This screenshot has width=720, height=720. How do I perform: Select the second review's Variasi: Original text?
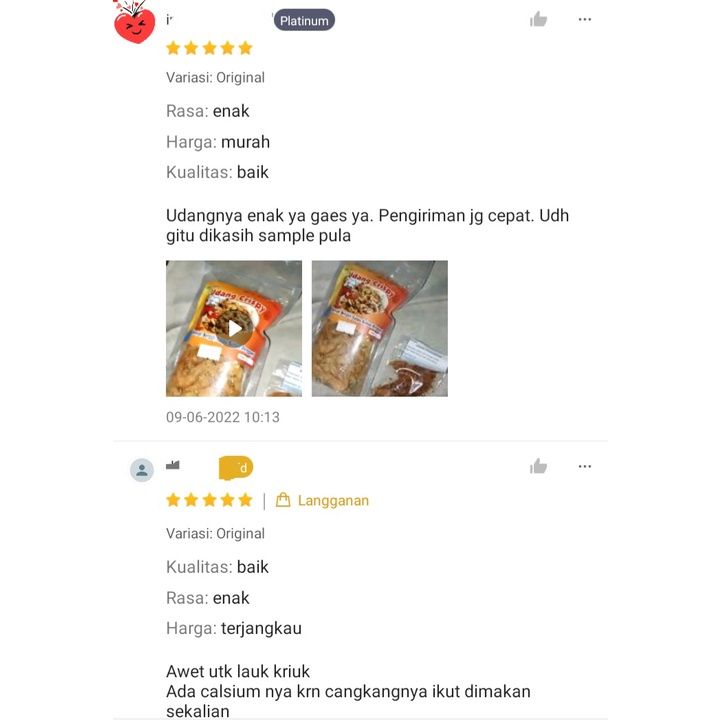click(215, 534)
